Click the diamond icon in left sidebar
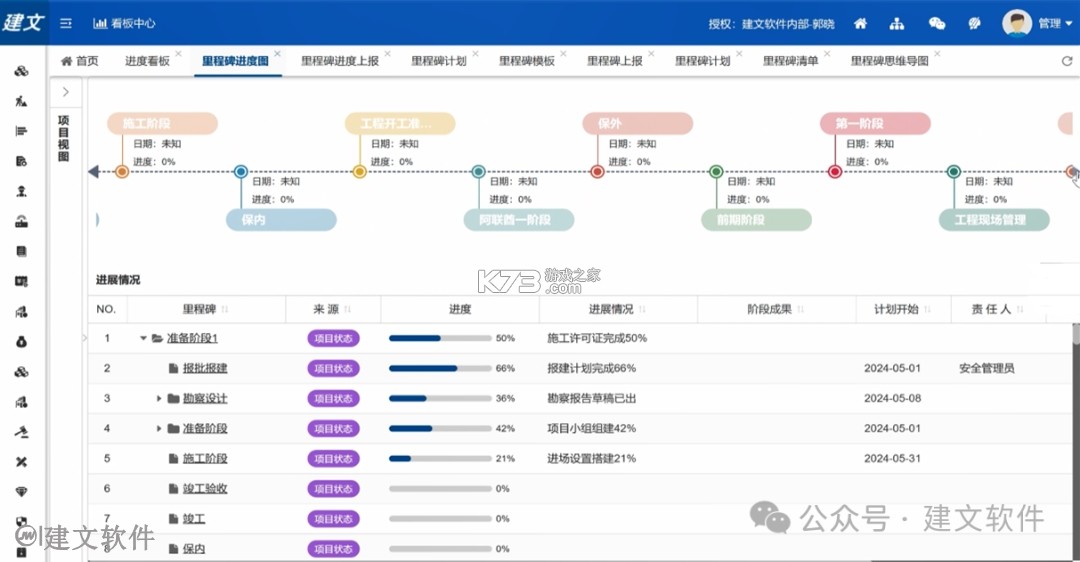This screenshot has width=1080, height=562. 21,492
